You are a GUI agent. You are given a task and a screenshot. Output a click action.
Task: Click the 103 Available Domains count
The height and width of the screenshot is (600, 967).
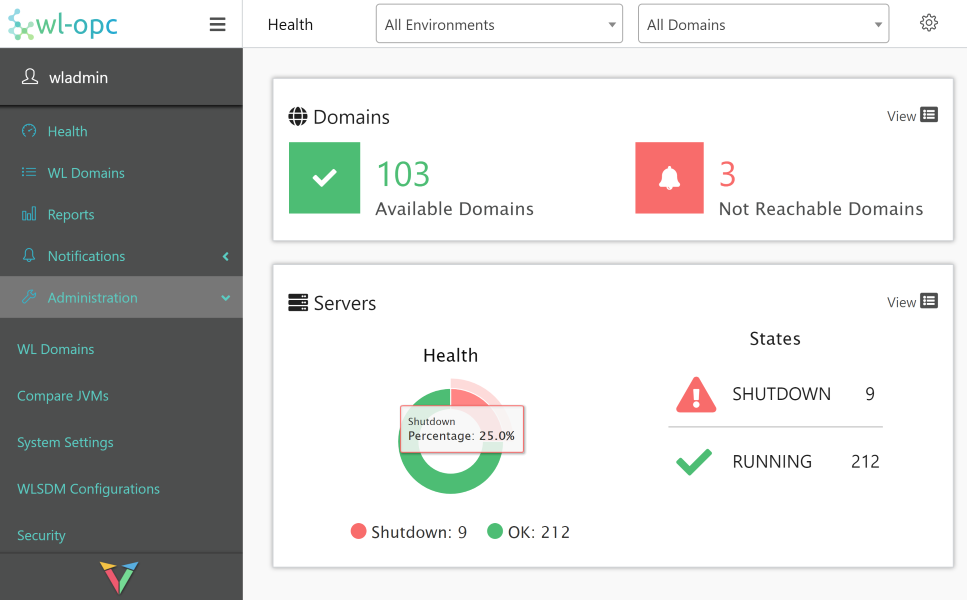click(403, 174)
